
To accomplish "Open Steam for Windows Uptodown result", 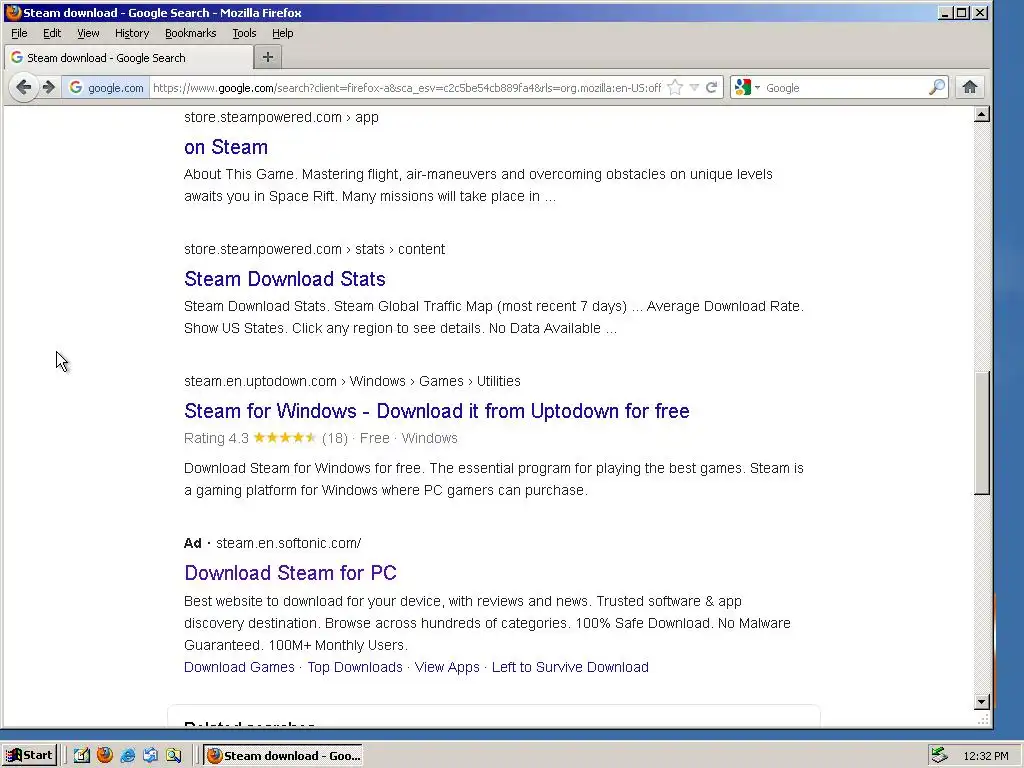I will (x=437, y=411).
